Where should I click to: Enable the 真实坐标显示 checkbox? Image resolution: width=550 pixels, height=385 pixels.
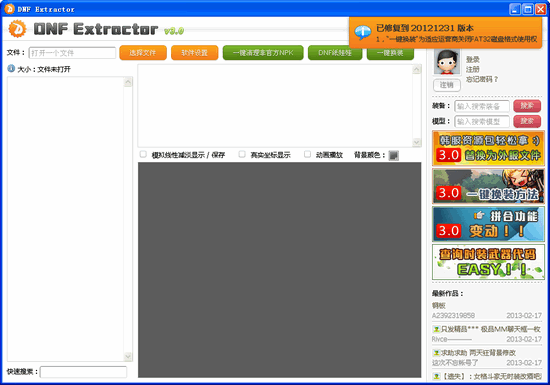242,154
